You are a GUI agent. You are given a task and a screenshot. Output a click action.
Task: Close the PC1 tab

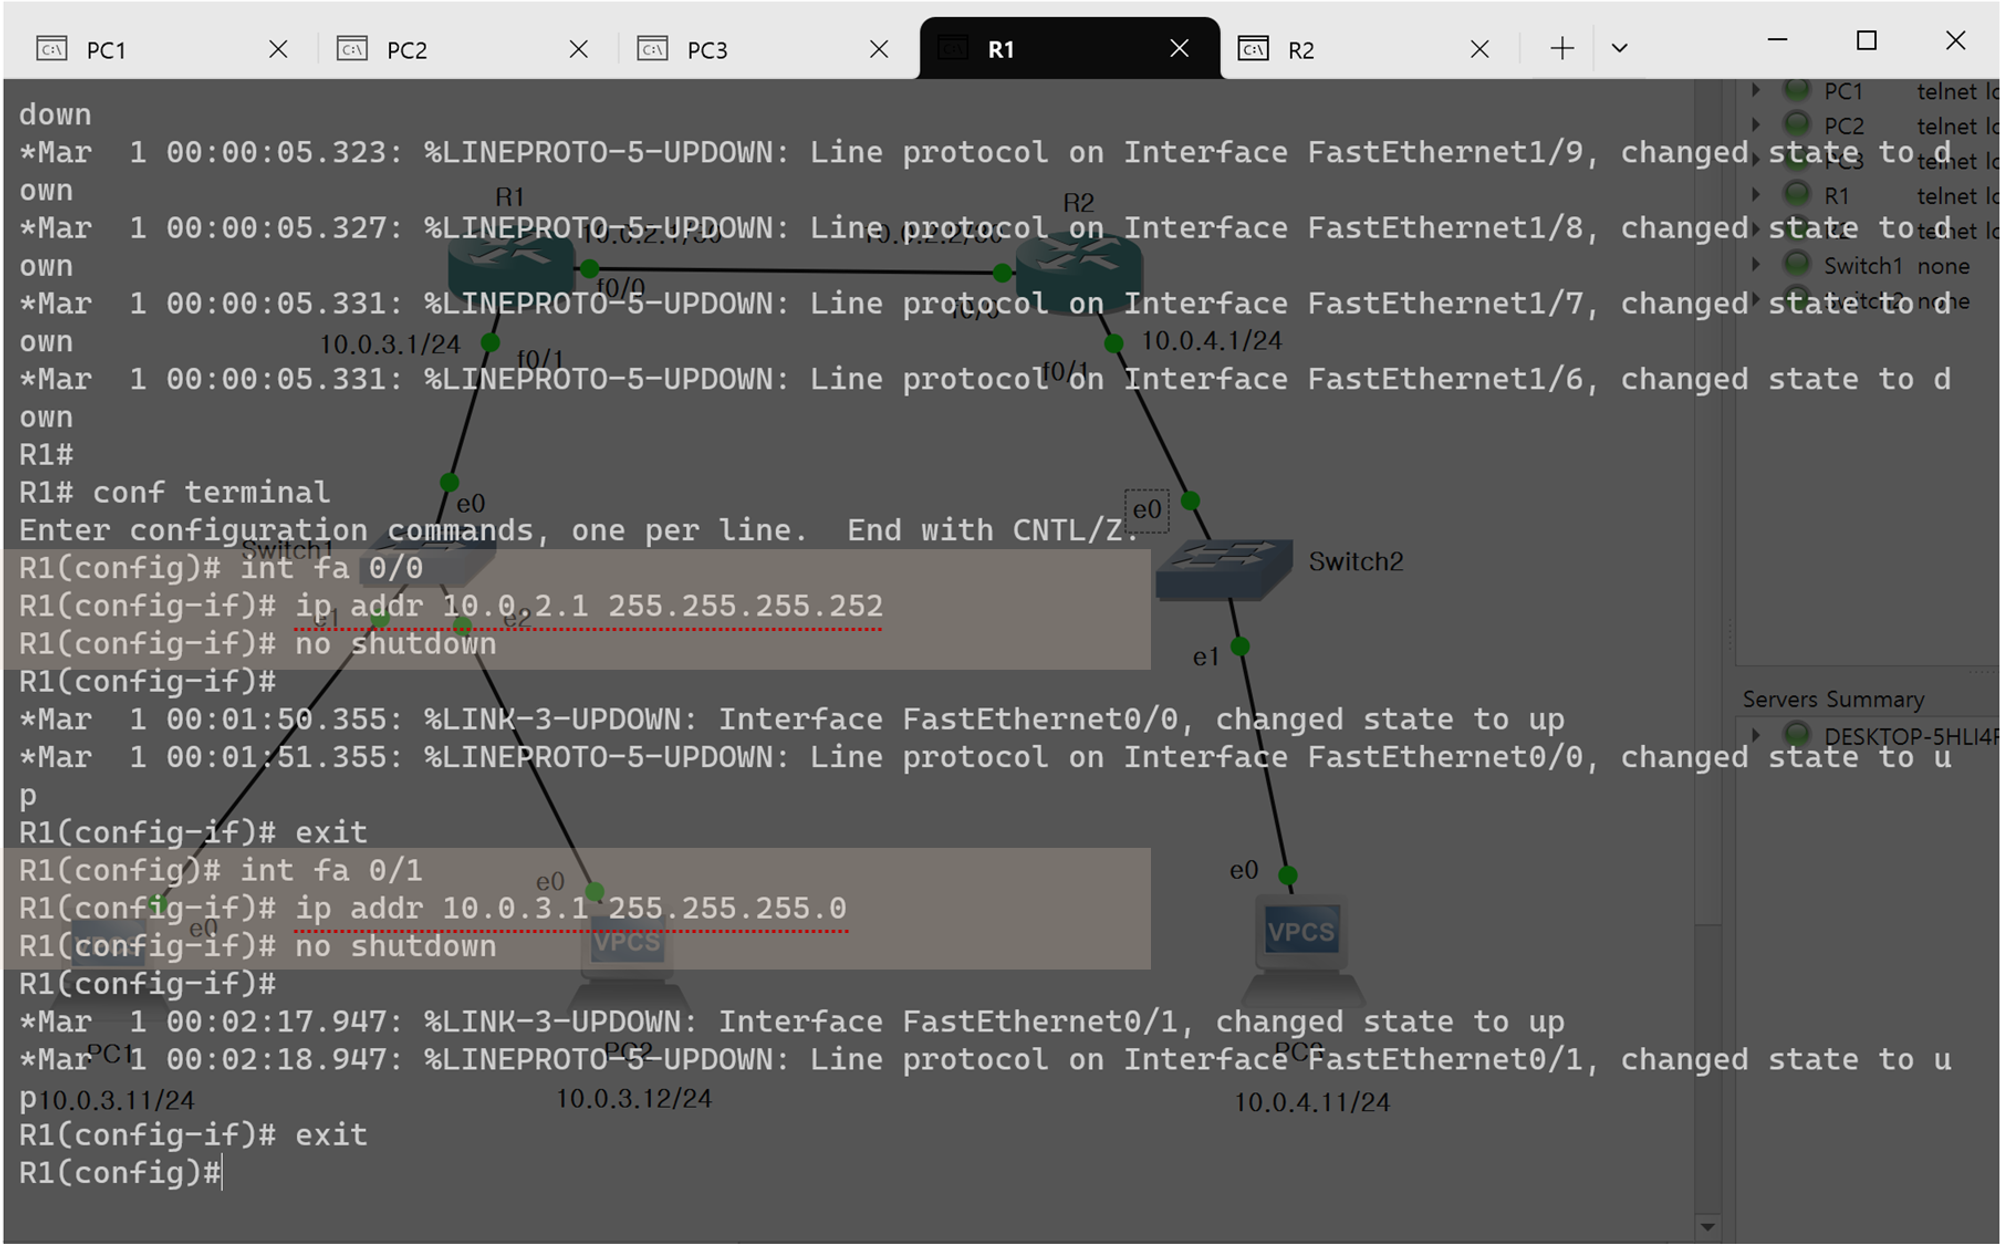point(278,49)
